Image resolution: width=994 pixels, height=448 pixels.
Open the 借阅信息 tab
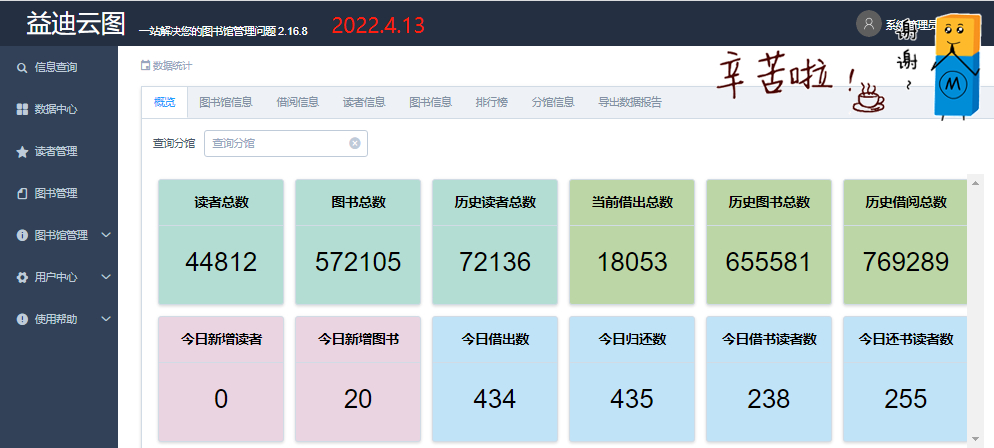pos(297,102)
